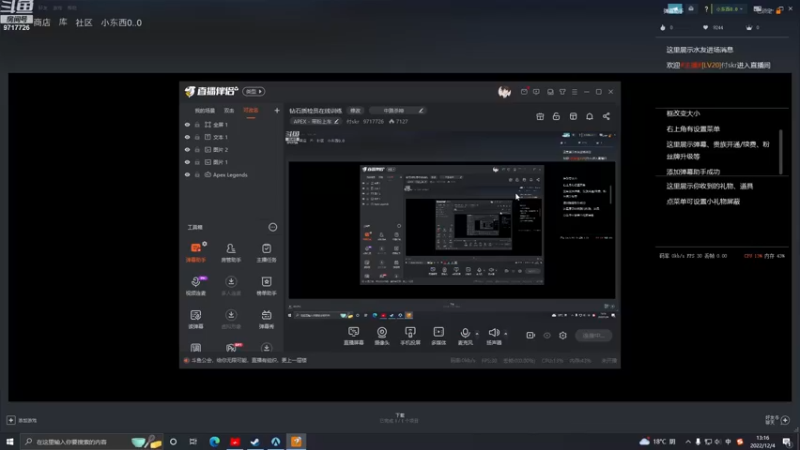
Task: Open the mode switch pill beside the logo
Action: pos(254,91)
